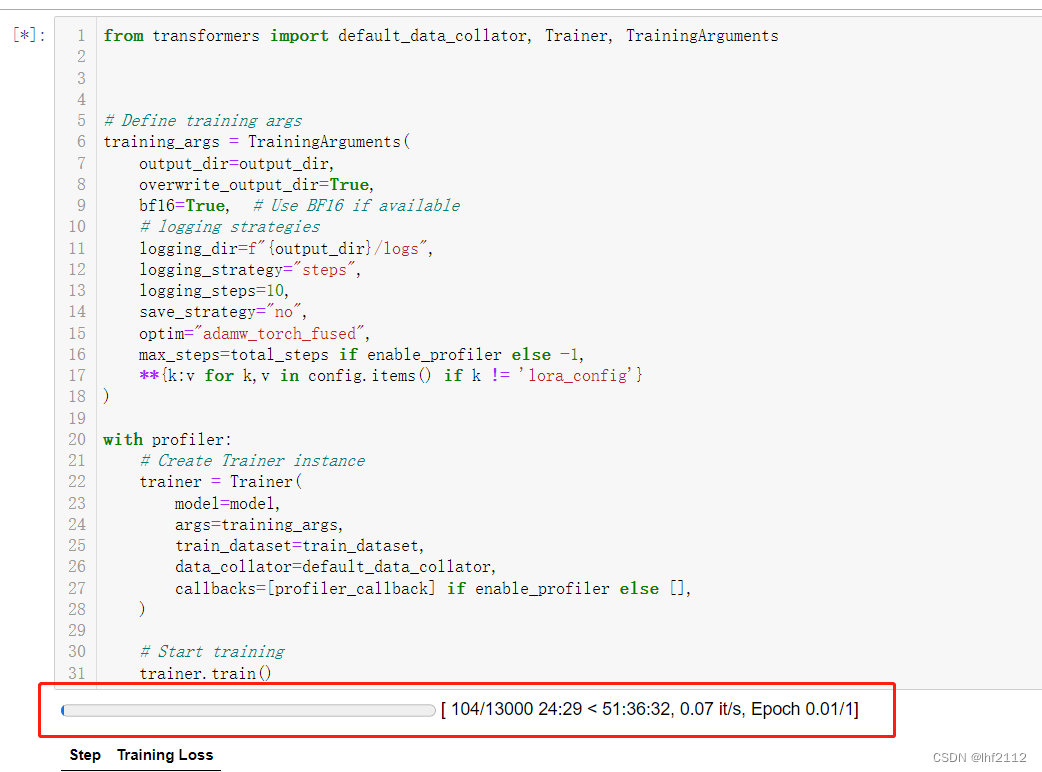Viewport: 1042px width, 772px height.
Task: Click the line starting 'max_steps=total_steps'
Action: pyautogui.click(x=362, y=355)
